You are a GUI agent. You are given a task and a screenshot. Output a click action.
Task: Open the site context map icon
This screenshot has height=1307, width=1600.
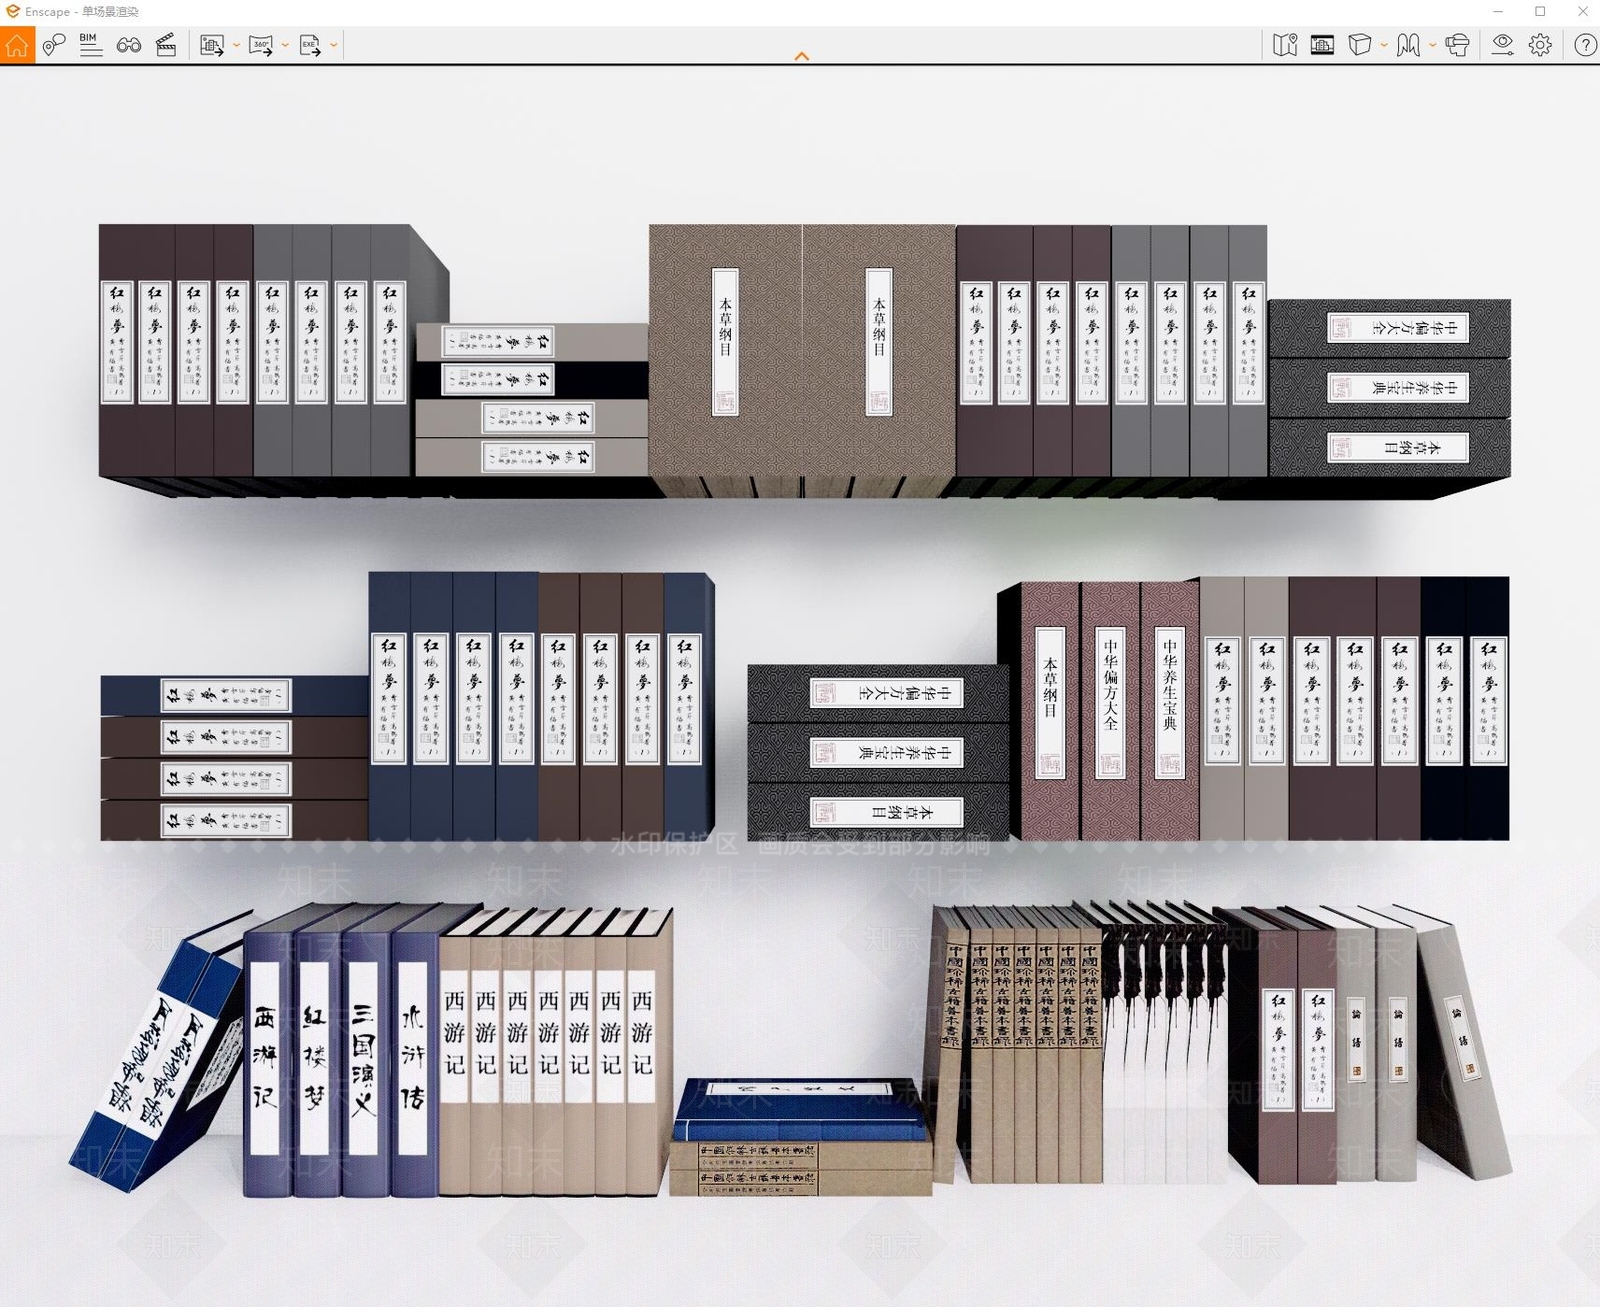[x=1285, y=45]
